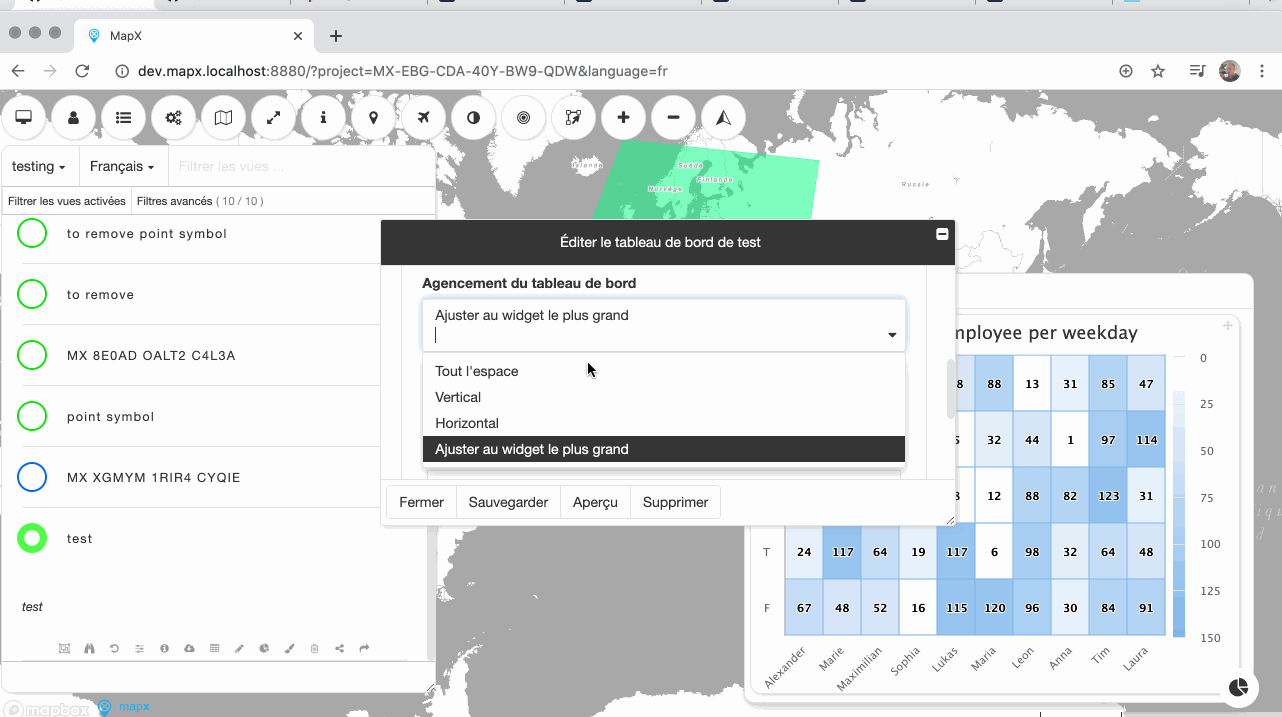Image resolution: width=1282 pixels, height=717 pixels.
Task: Toggle the 'to remove point symbol' view circle
Action: coord(31,233)
